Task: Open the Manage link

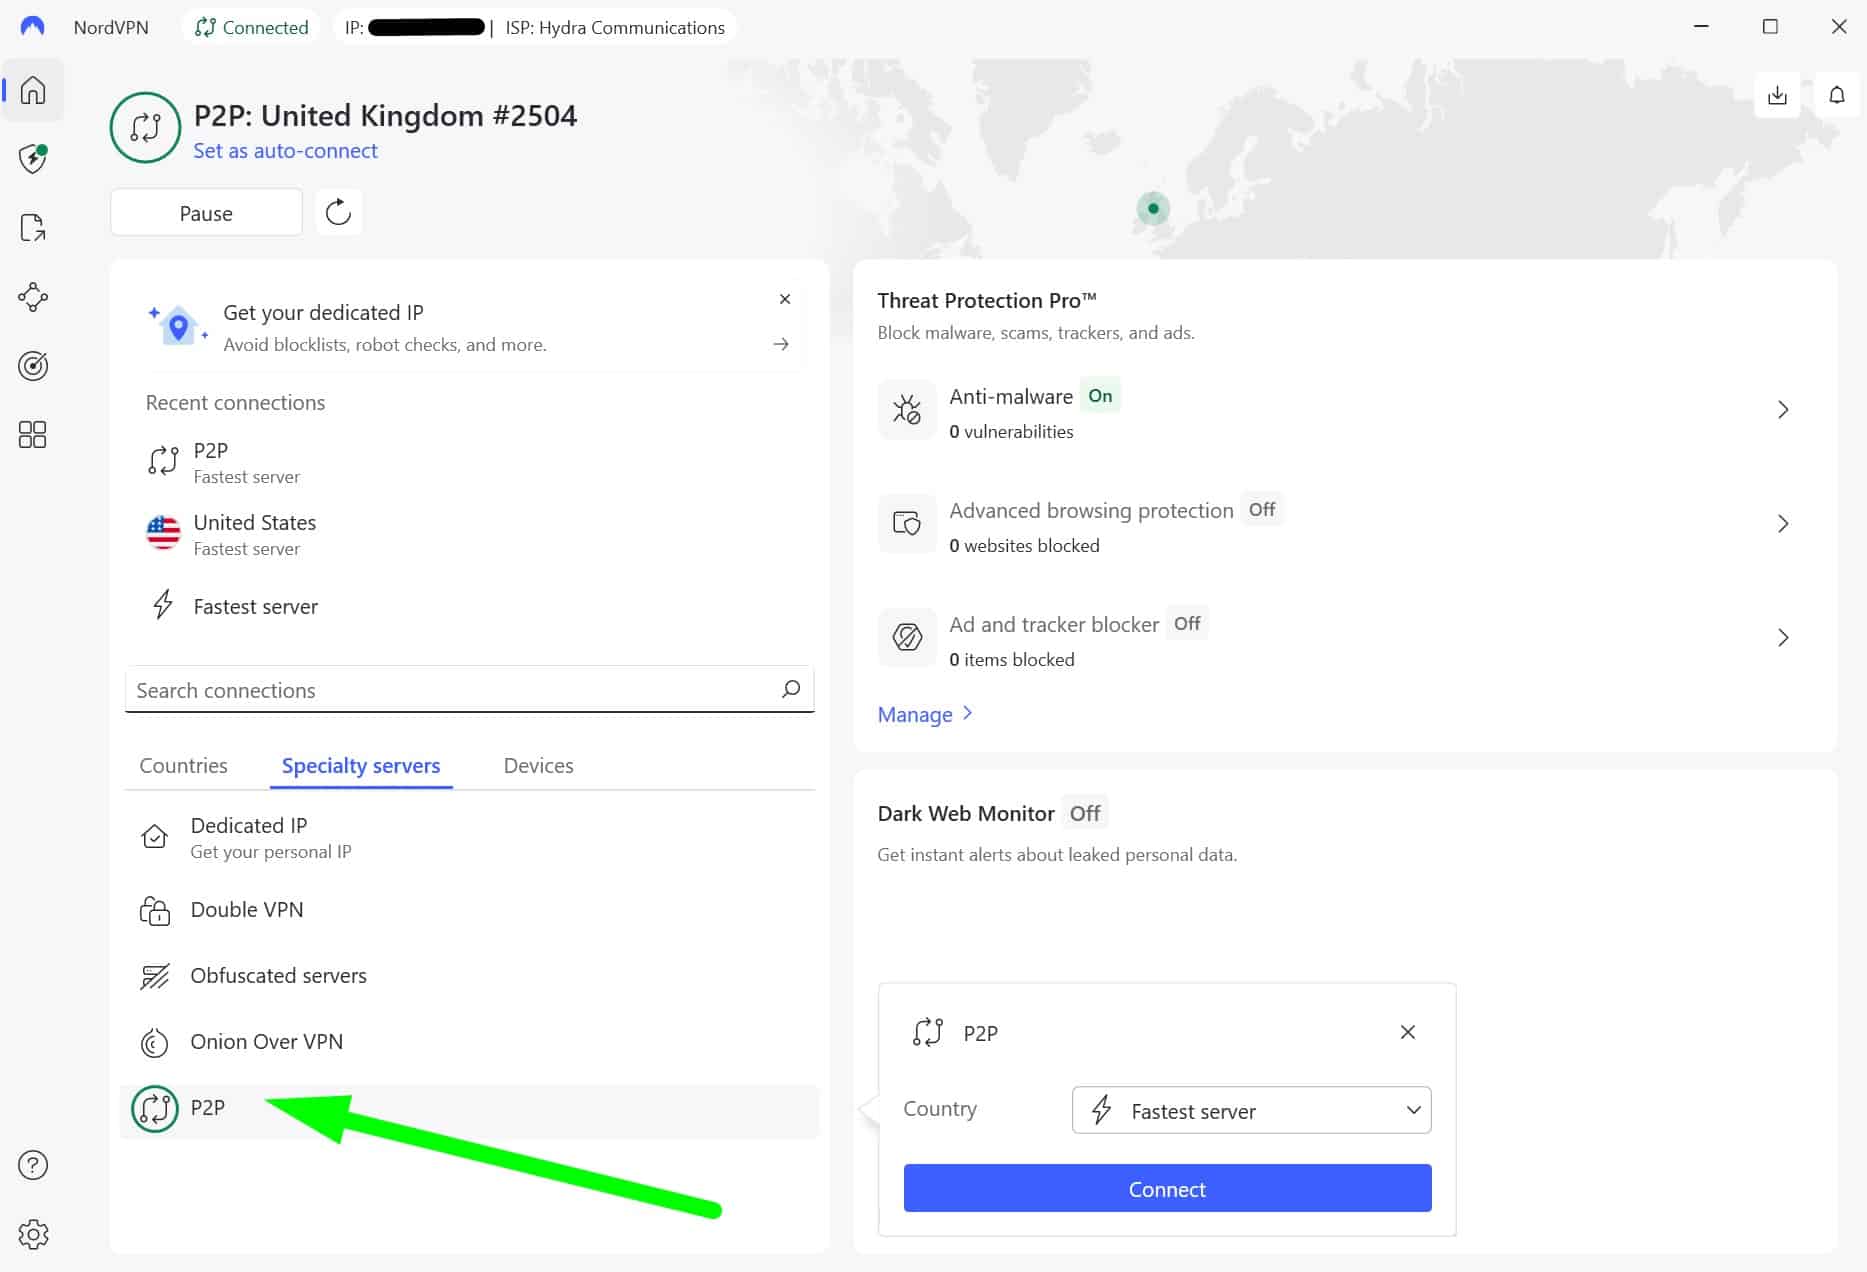Action: point(925,714)
